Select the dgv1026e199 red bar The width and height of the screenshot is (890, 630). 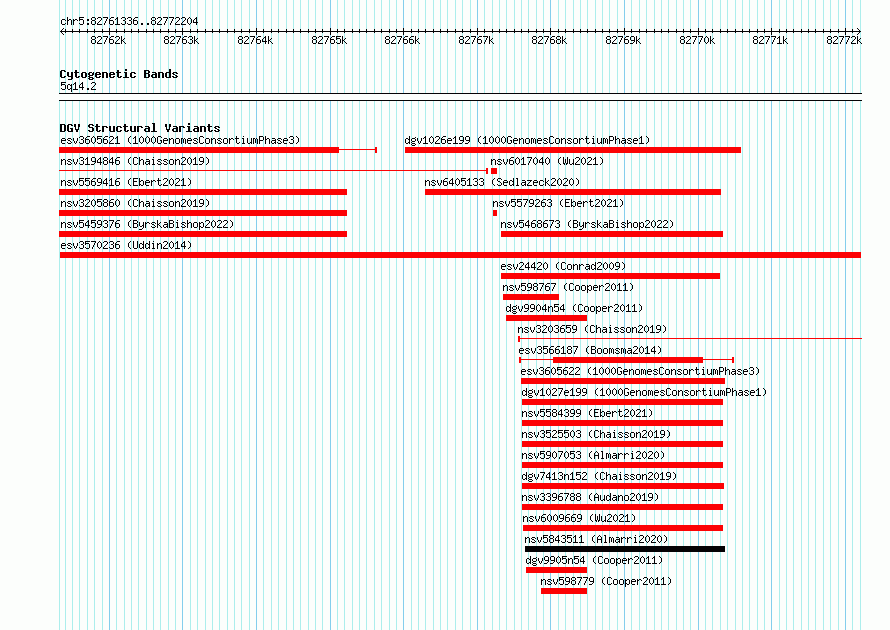point(573,150)
